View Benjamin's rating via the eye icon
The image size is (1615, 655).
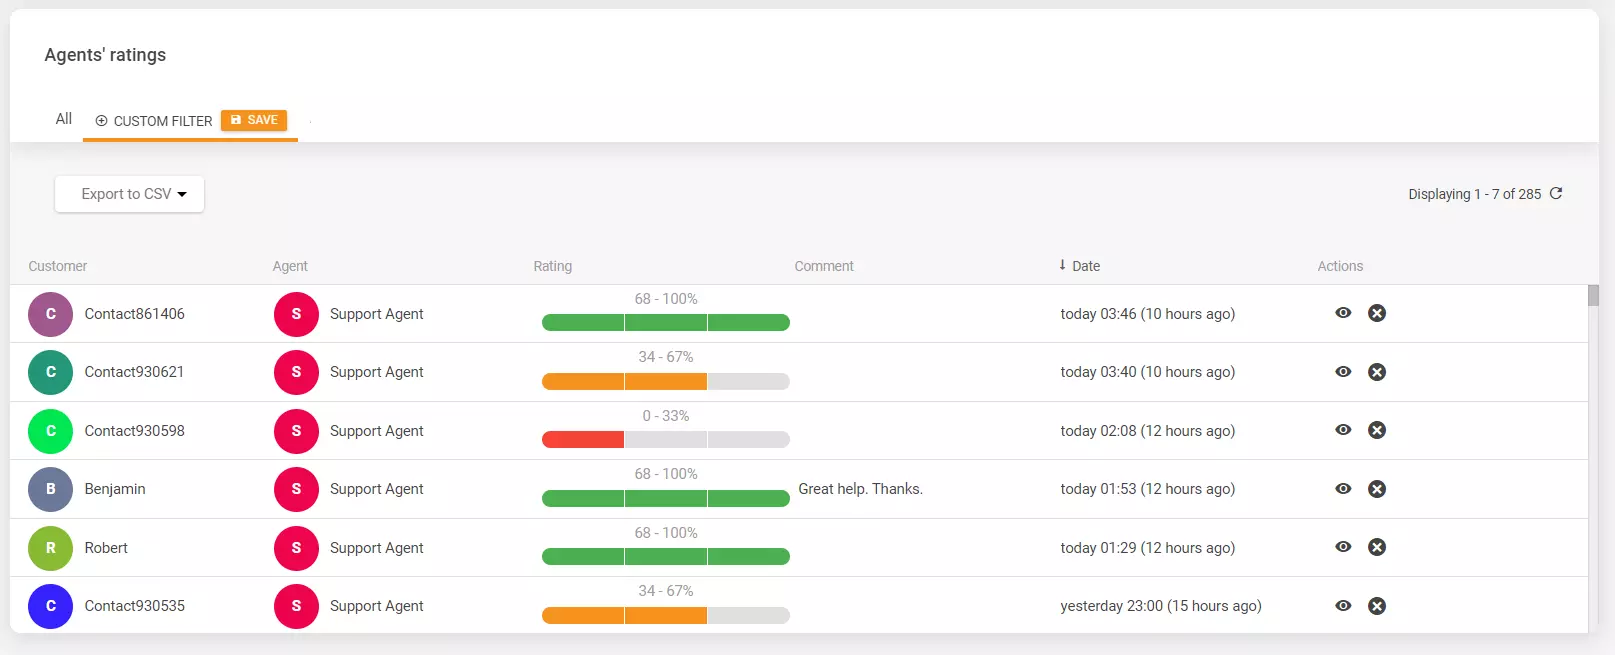pos(1343,489)
